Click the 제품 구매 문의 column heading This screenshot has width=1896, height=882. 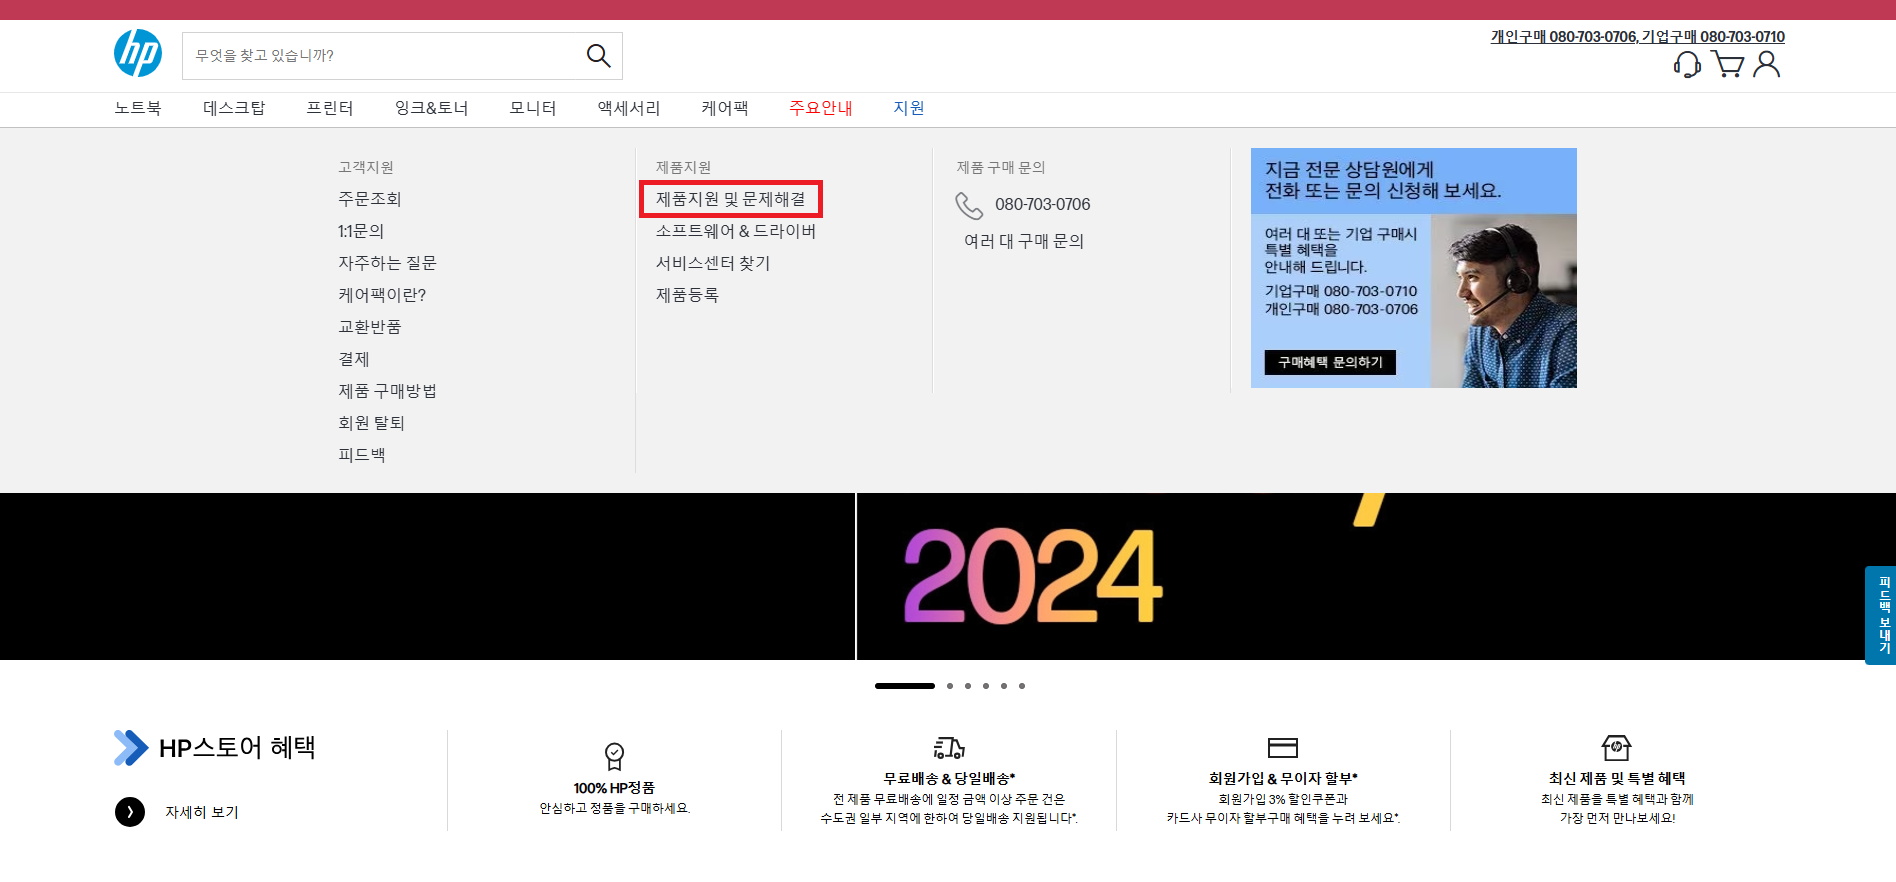coord(1001,167)
